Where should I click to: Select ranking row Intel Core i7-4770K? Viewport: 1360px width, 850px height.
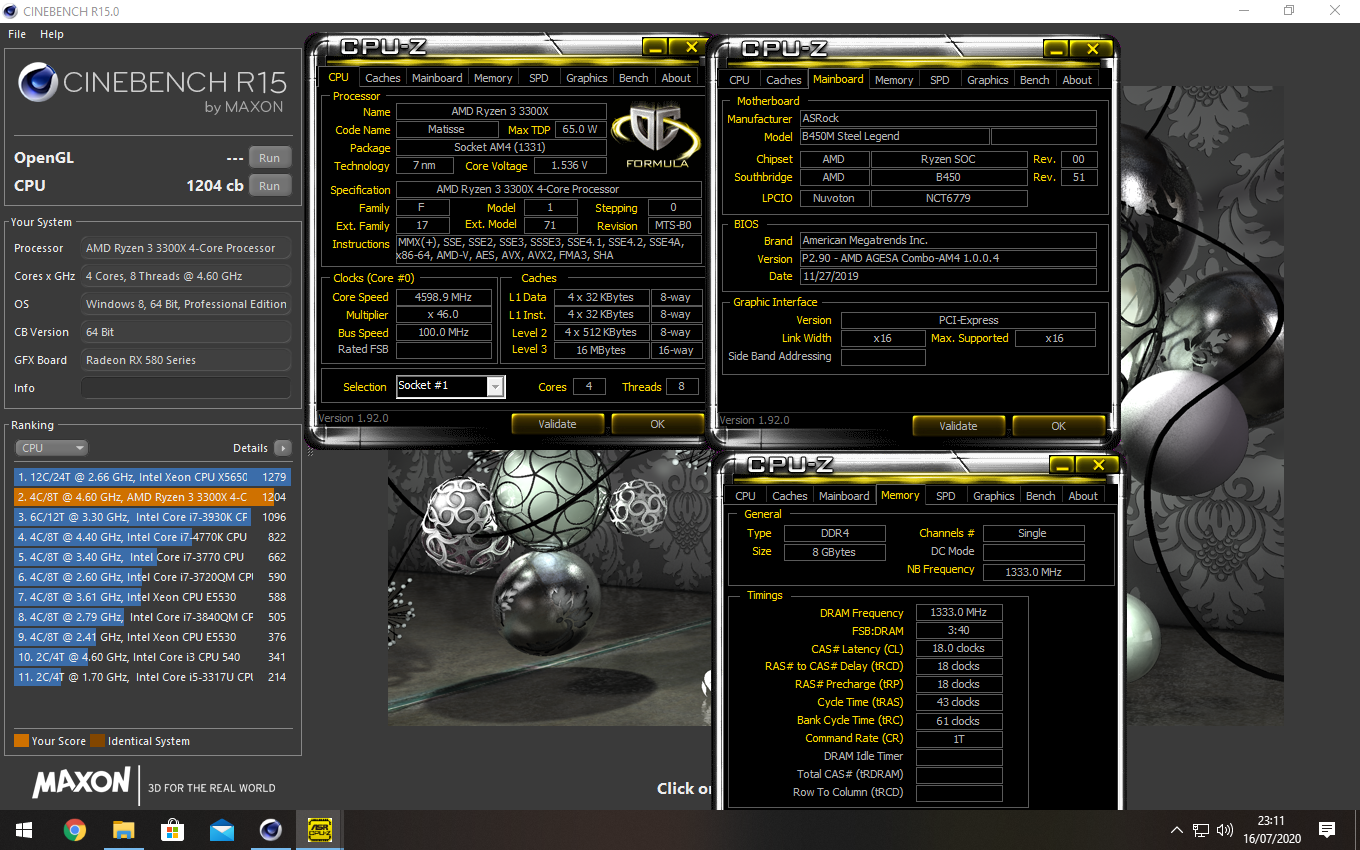point(151,537)
